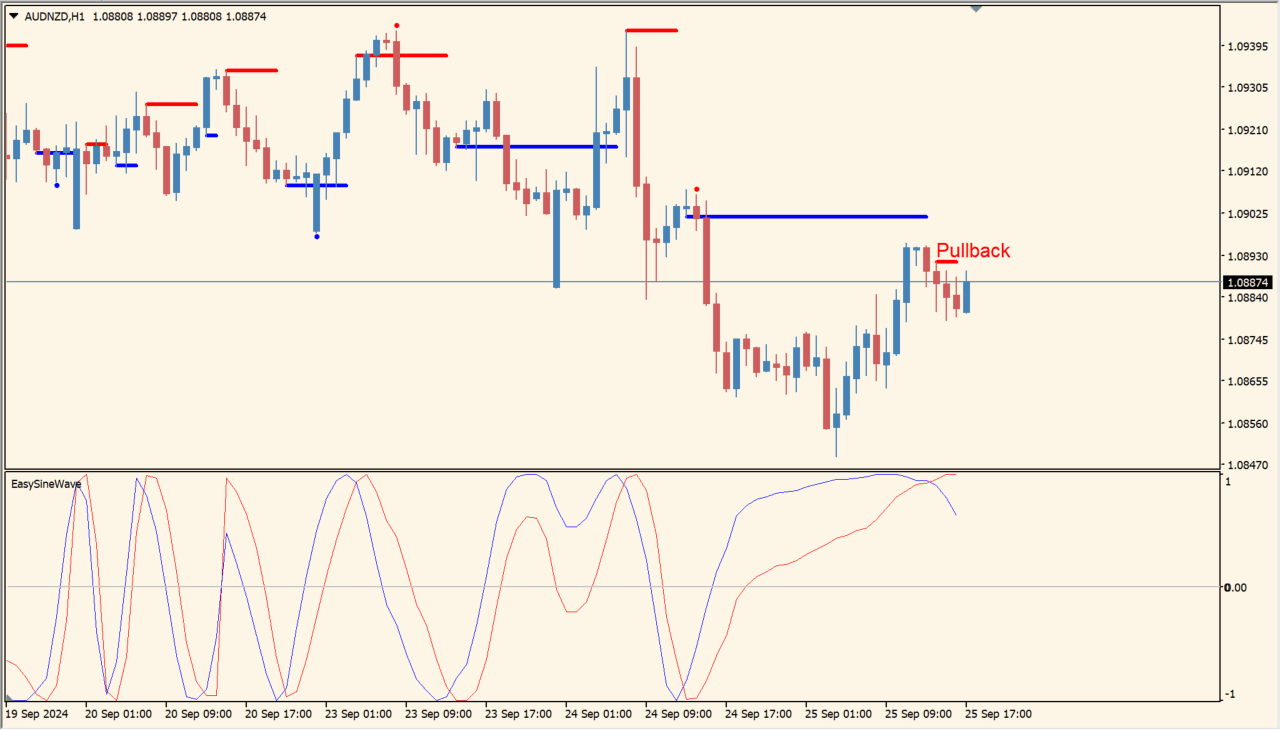The width and height of the screenshot is (1280, 730).
Task: Click the short red line beneath Pullback
Action: point(947,262)
